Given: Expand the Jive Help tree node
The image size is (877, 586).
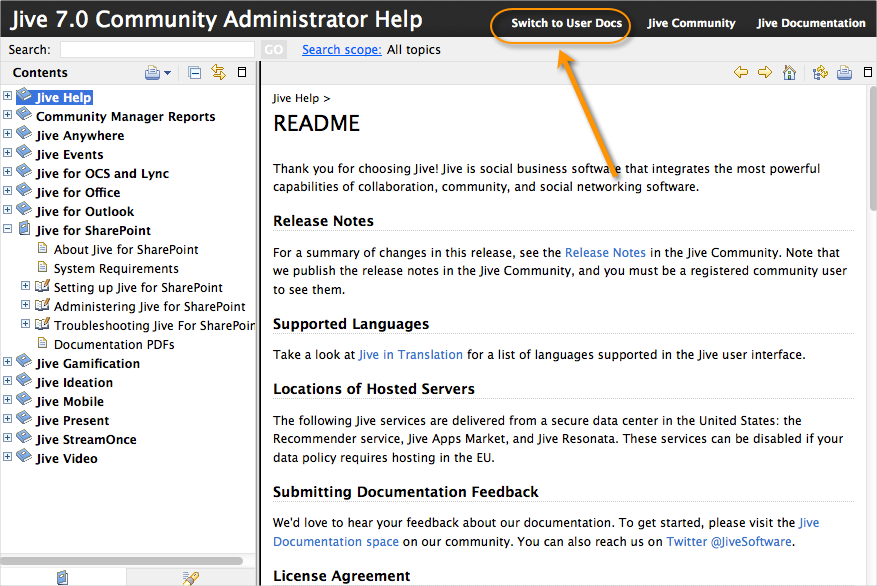Looking at the screenshot, I should 7,96.
